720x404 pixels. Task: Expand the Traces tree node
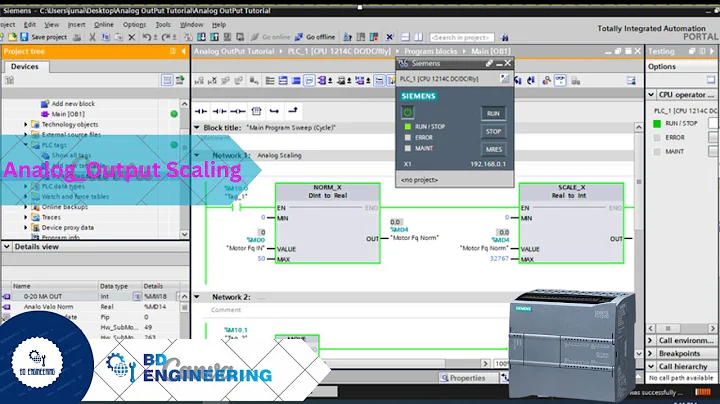coord(26,217)
